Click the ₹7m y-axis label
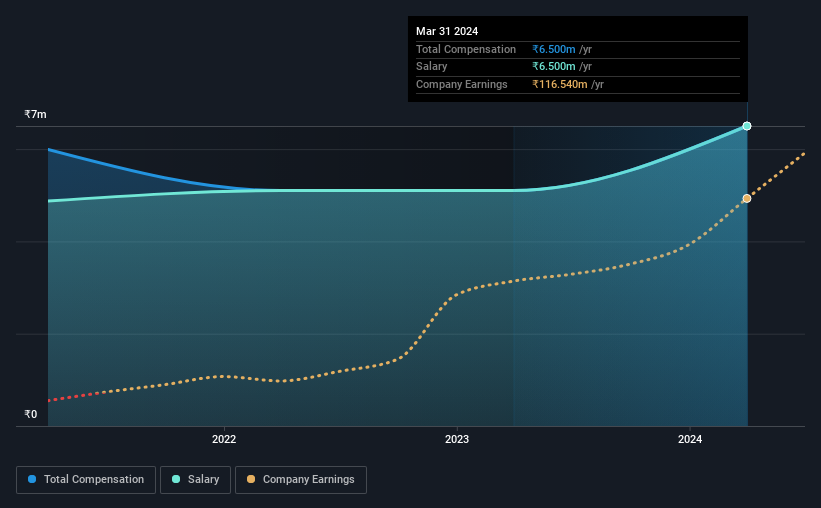This screenshot has width=821, height=508. pyautogui.click(x=35, y=114)
